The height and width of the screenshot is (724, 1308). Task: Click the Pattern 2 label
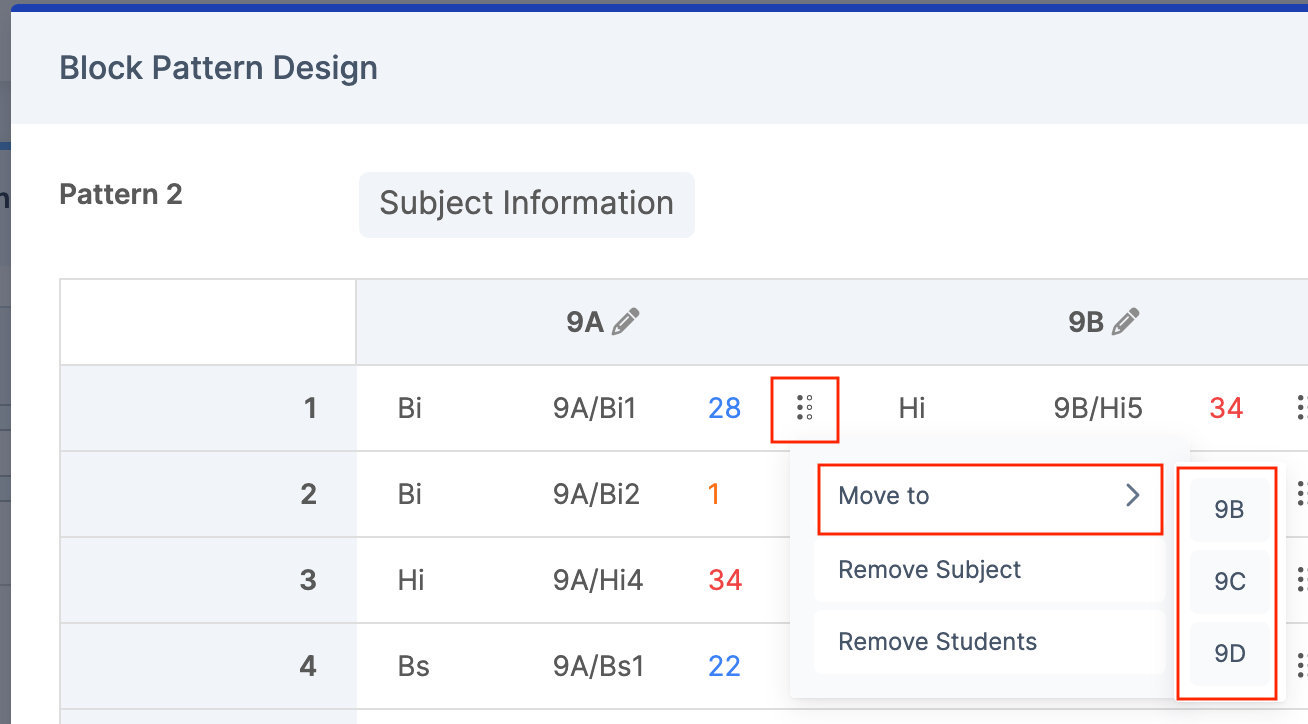click(x=121, y=194)
